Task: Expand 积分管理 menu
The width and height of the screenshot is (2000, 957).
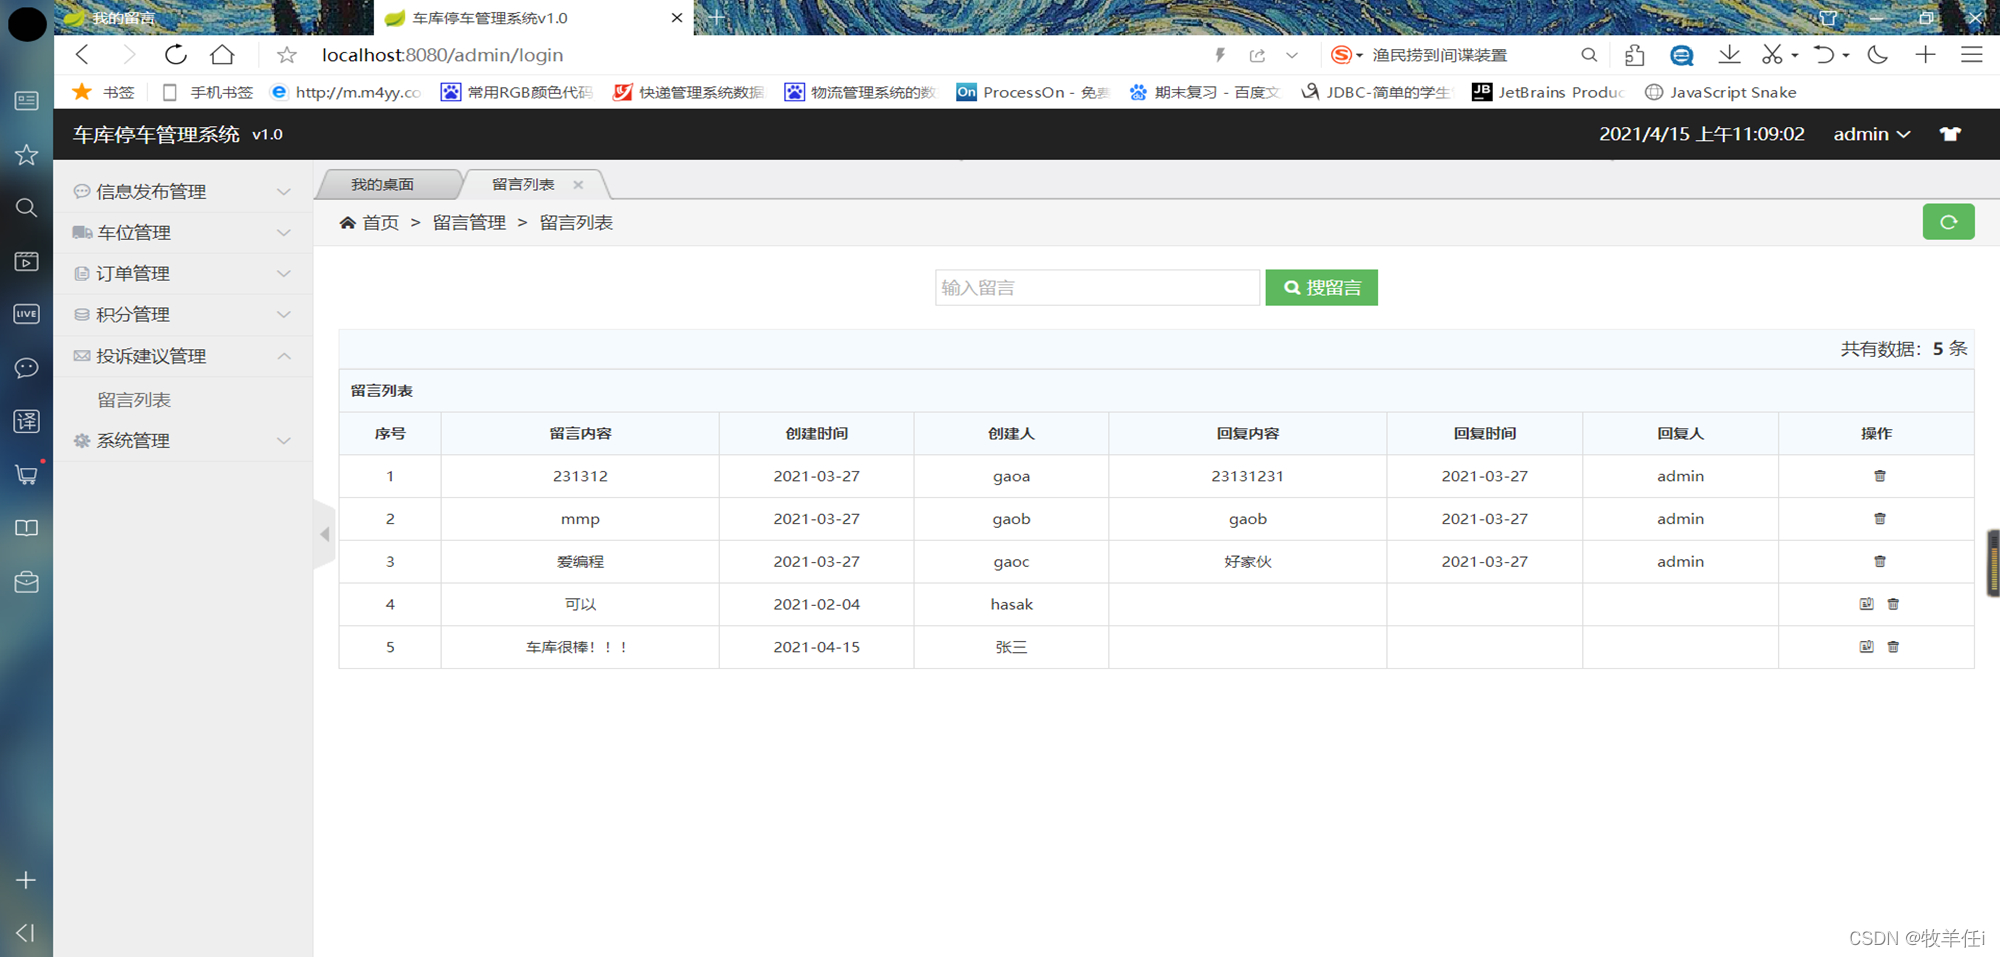Action: click(x=183, y=314)
